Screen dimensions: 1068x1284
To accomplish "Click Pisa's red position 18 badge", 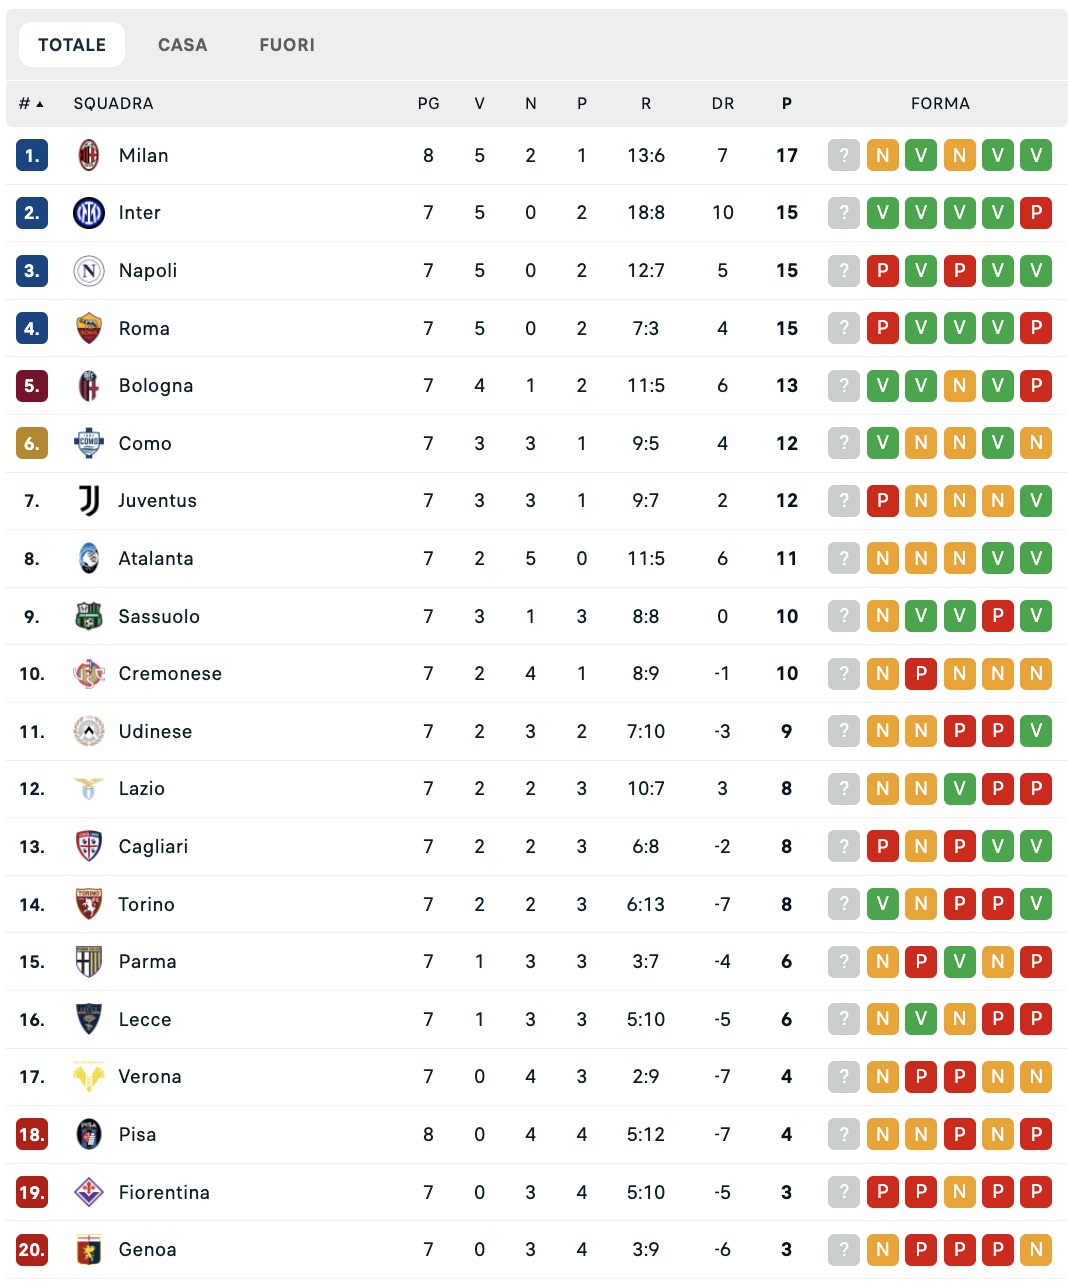I will tap(32, 1135).
